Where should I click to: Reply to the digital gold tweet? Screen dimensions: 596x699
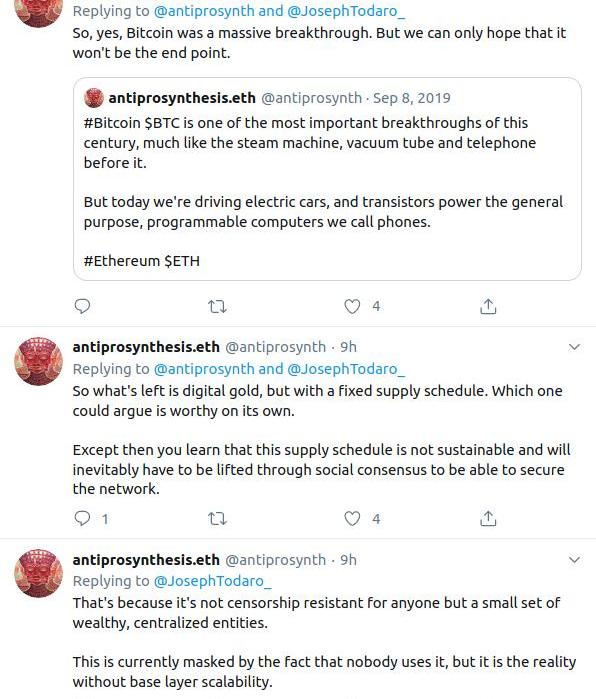[82, 518]
